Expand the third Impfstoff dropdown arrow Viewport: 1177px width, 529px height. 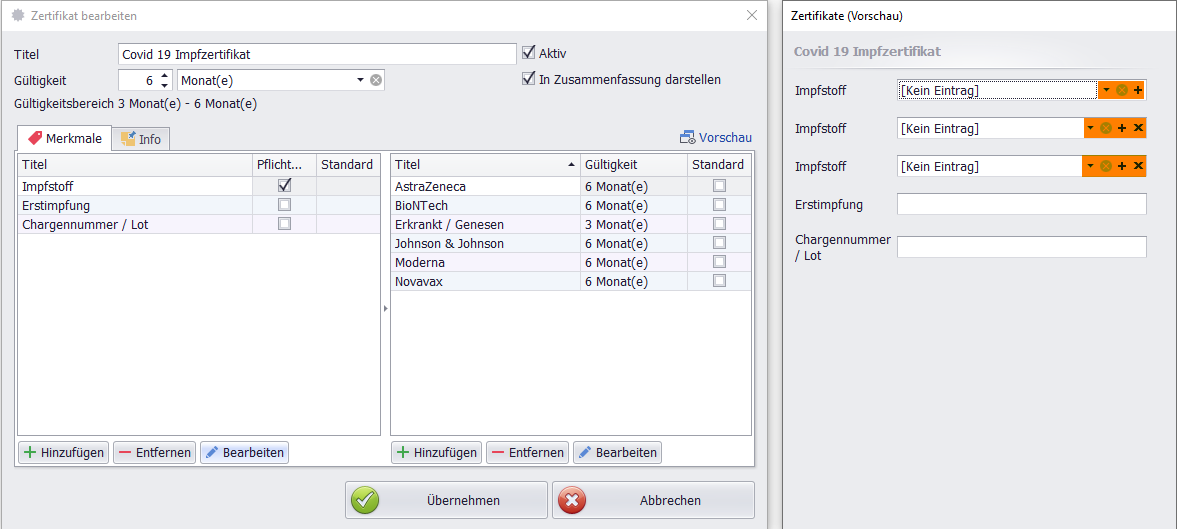[x=1091, y=166]
